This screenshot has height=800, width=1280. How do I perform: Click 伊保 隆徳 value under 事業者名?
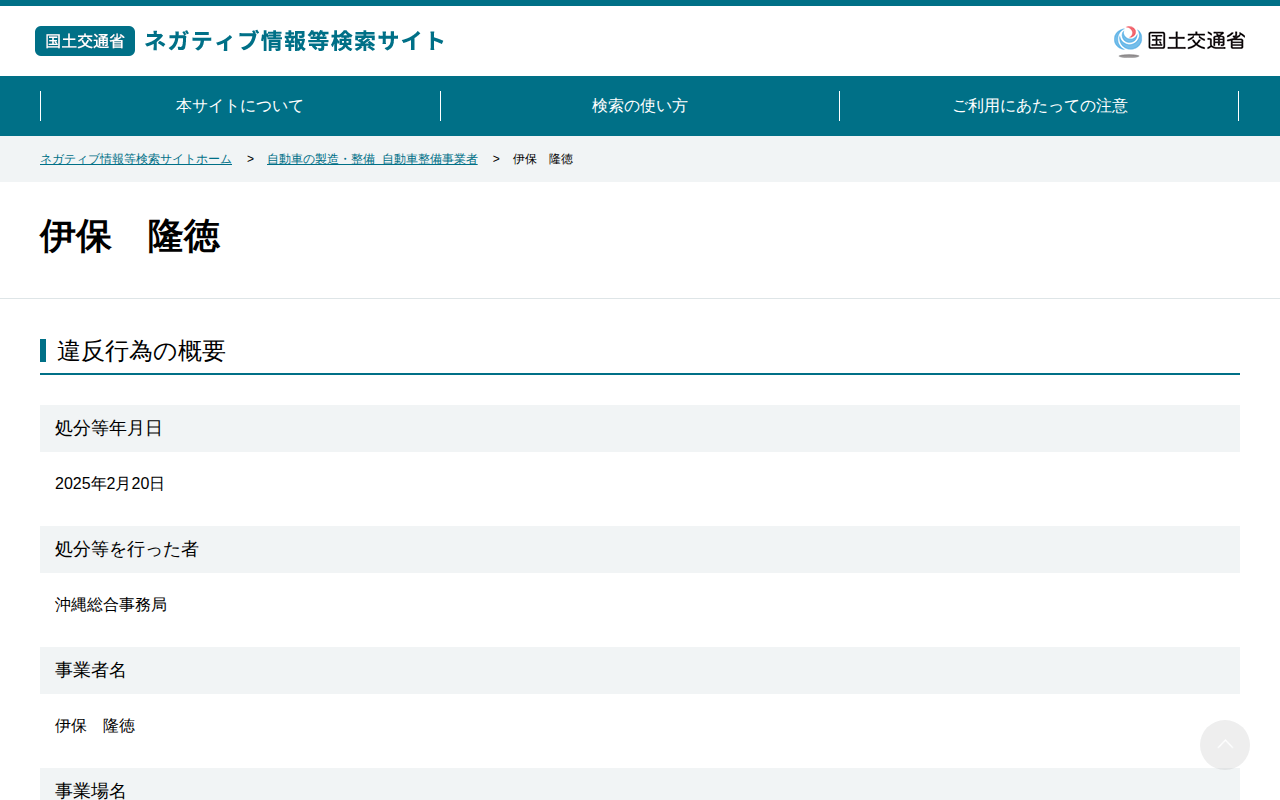click(x=95, y=726)
